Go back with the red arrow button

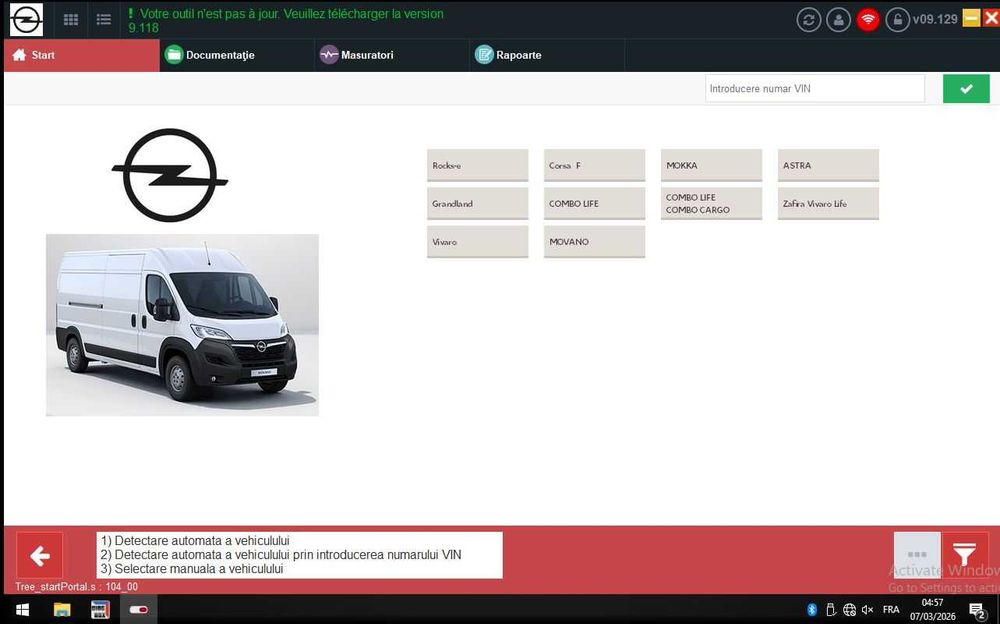(40, 556)
